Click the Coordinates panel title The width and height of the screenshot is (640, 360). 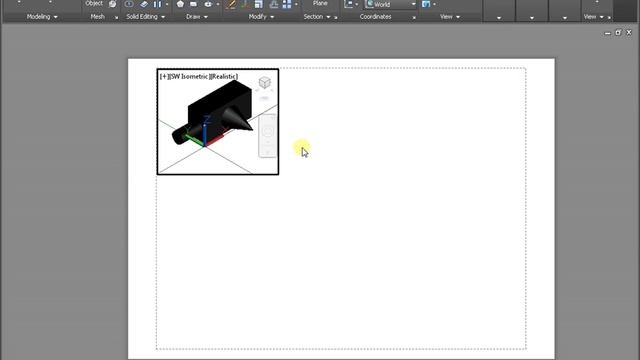(x=376, y=17)
